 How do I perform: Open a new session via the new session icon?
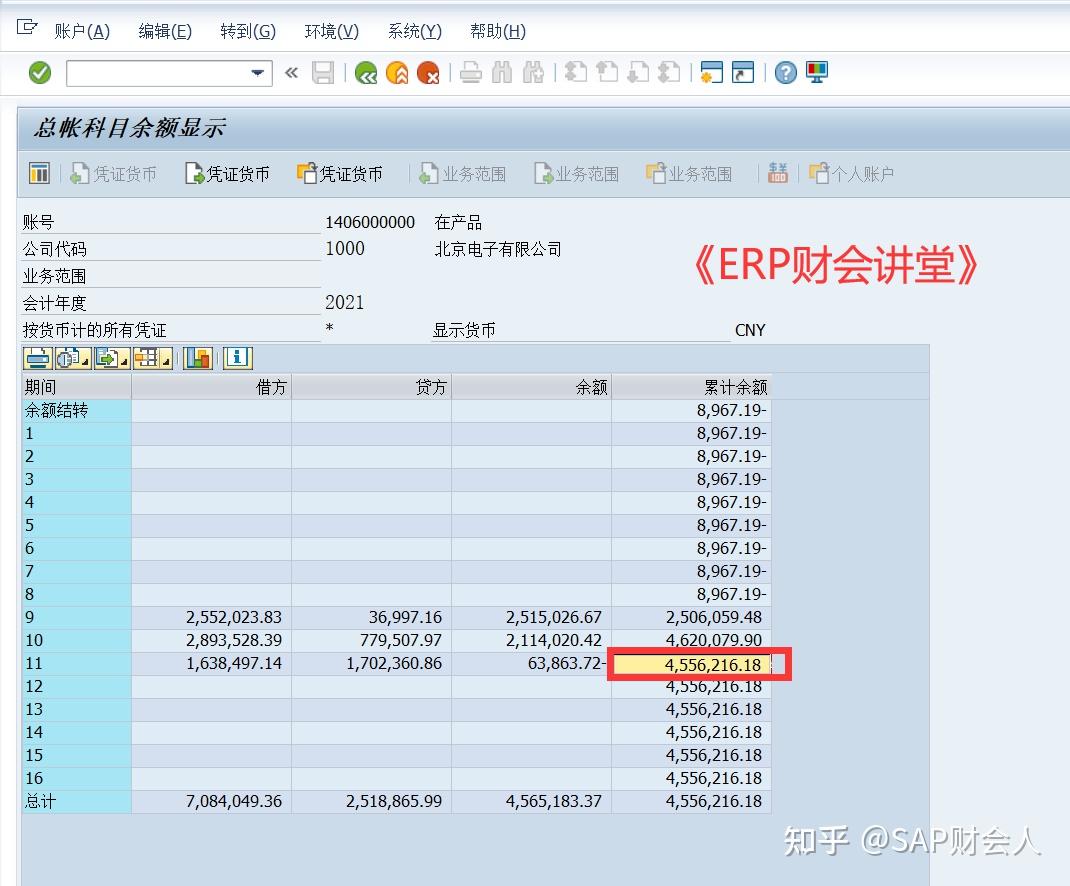[x=711, y=72]
